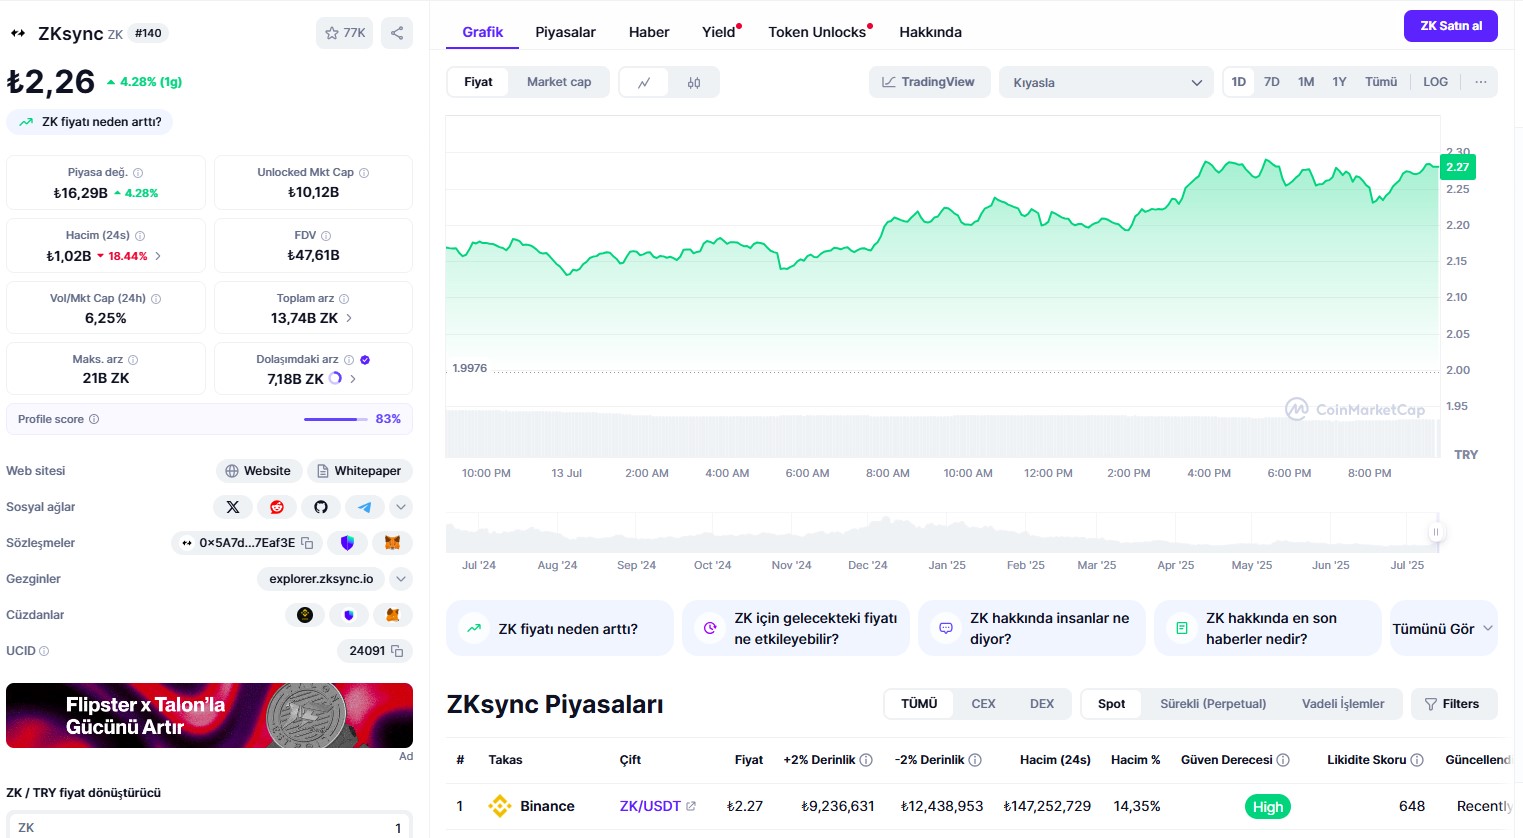
Task: Show info for Piyasa değ.
Action: point(138,173)
